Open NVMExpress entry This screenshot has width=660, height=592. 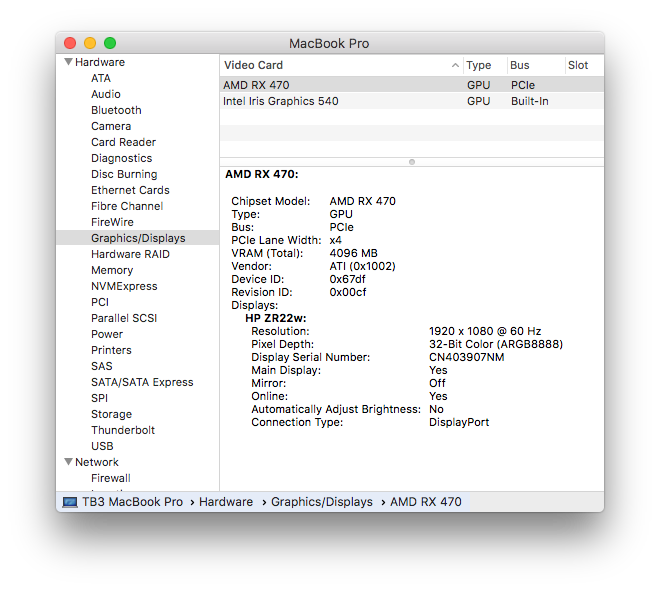coord(124,286)
